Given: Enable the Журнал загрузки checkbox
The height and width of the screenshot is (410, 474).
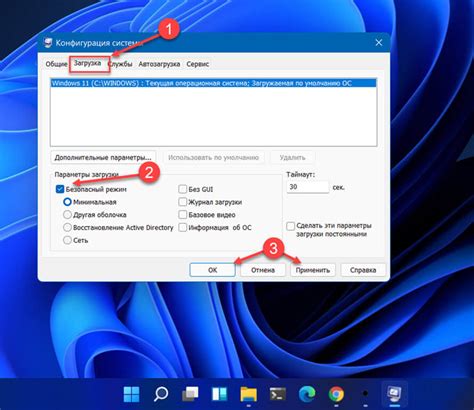Looking at the screenshot, I should click(182, 202).
